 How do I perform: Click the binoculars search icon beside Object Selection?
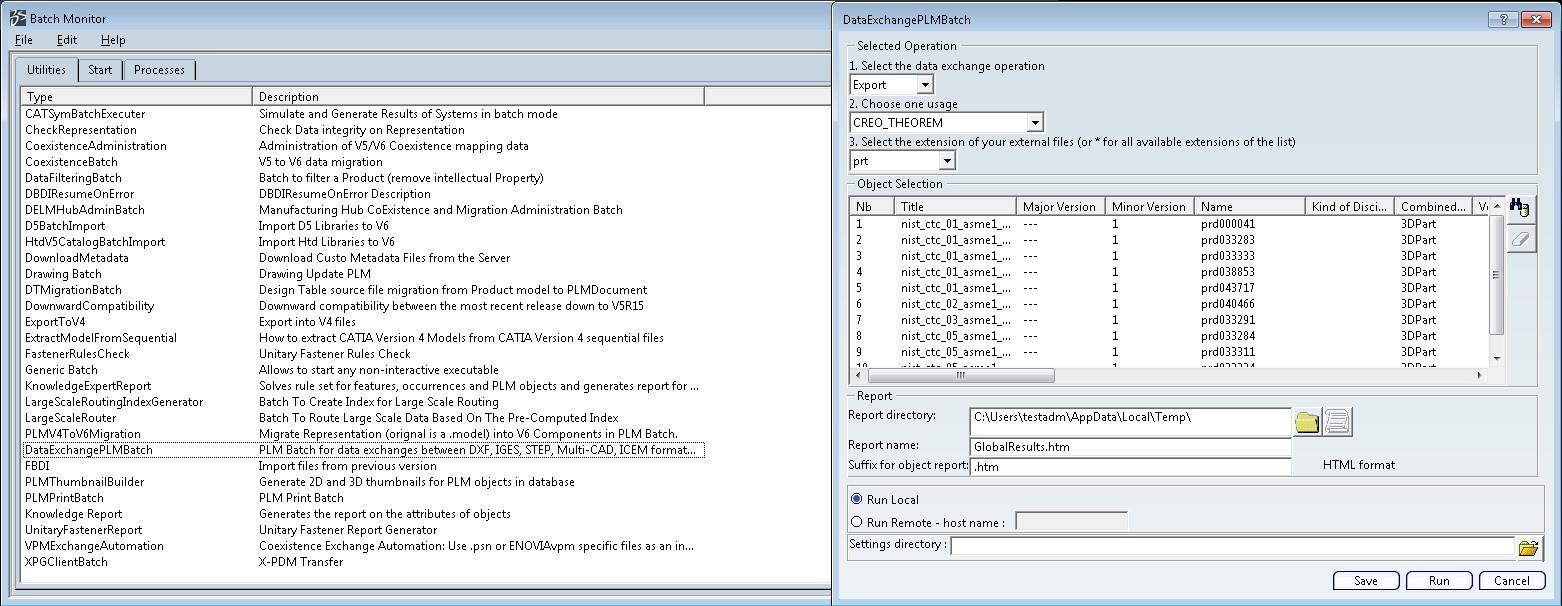point(1521,208)
